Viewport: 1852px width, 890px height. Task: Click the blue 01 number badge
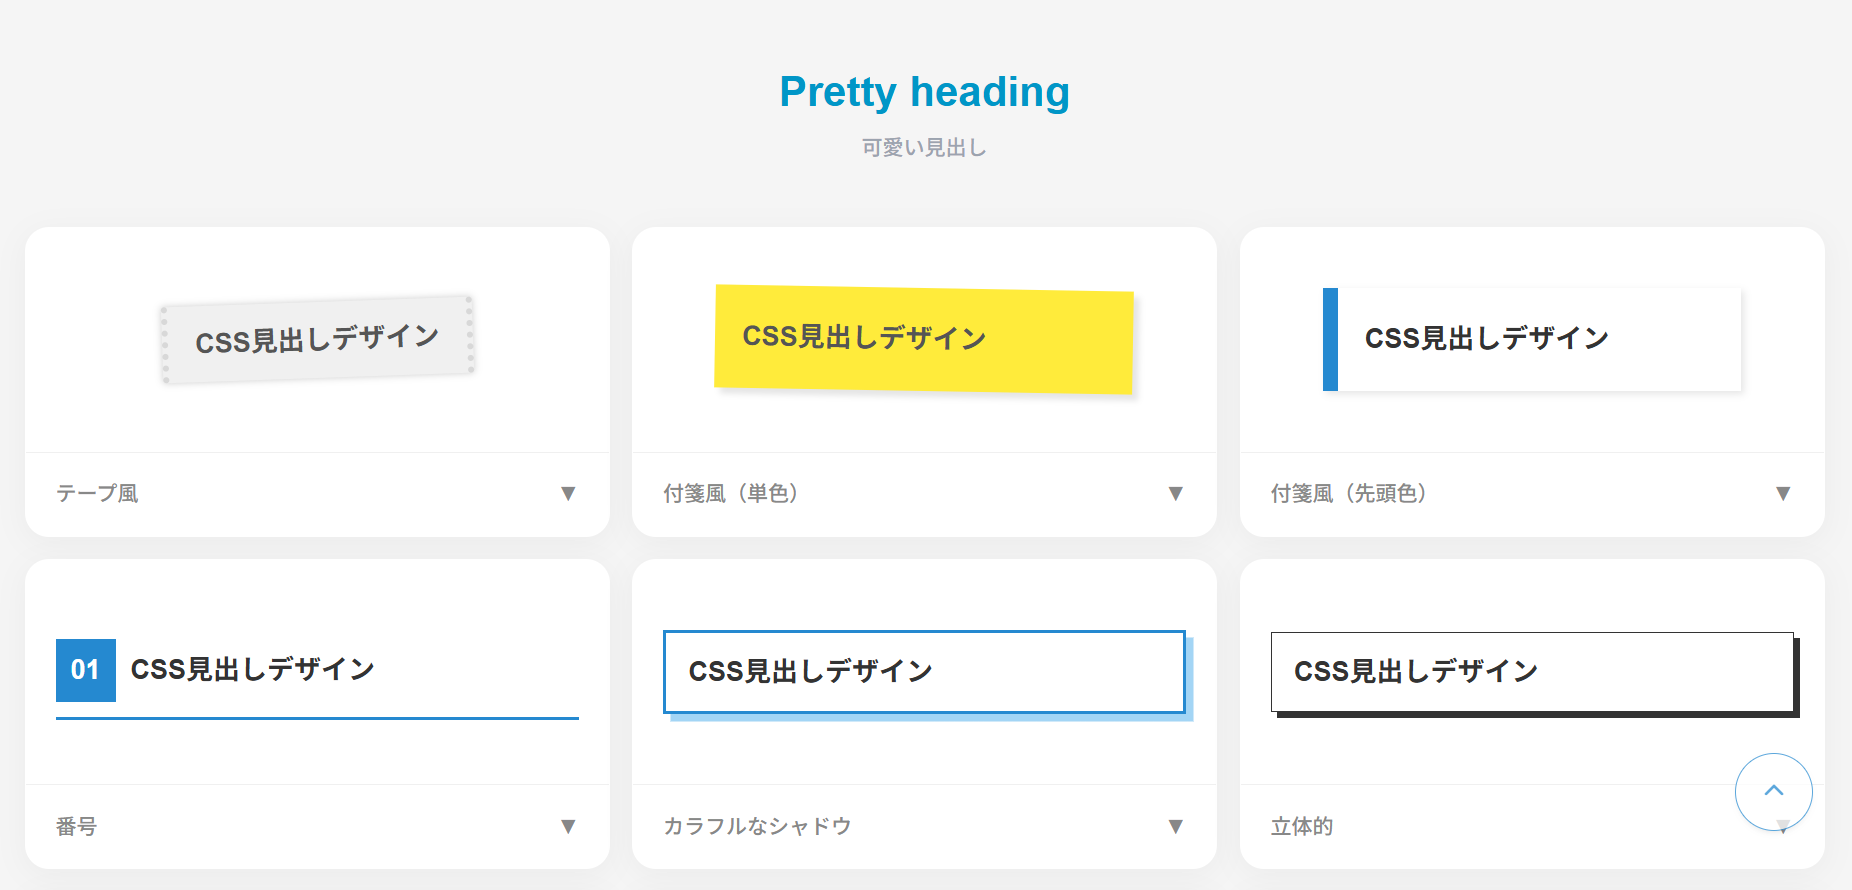(86, 669)
